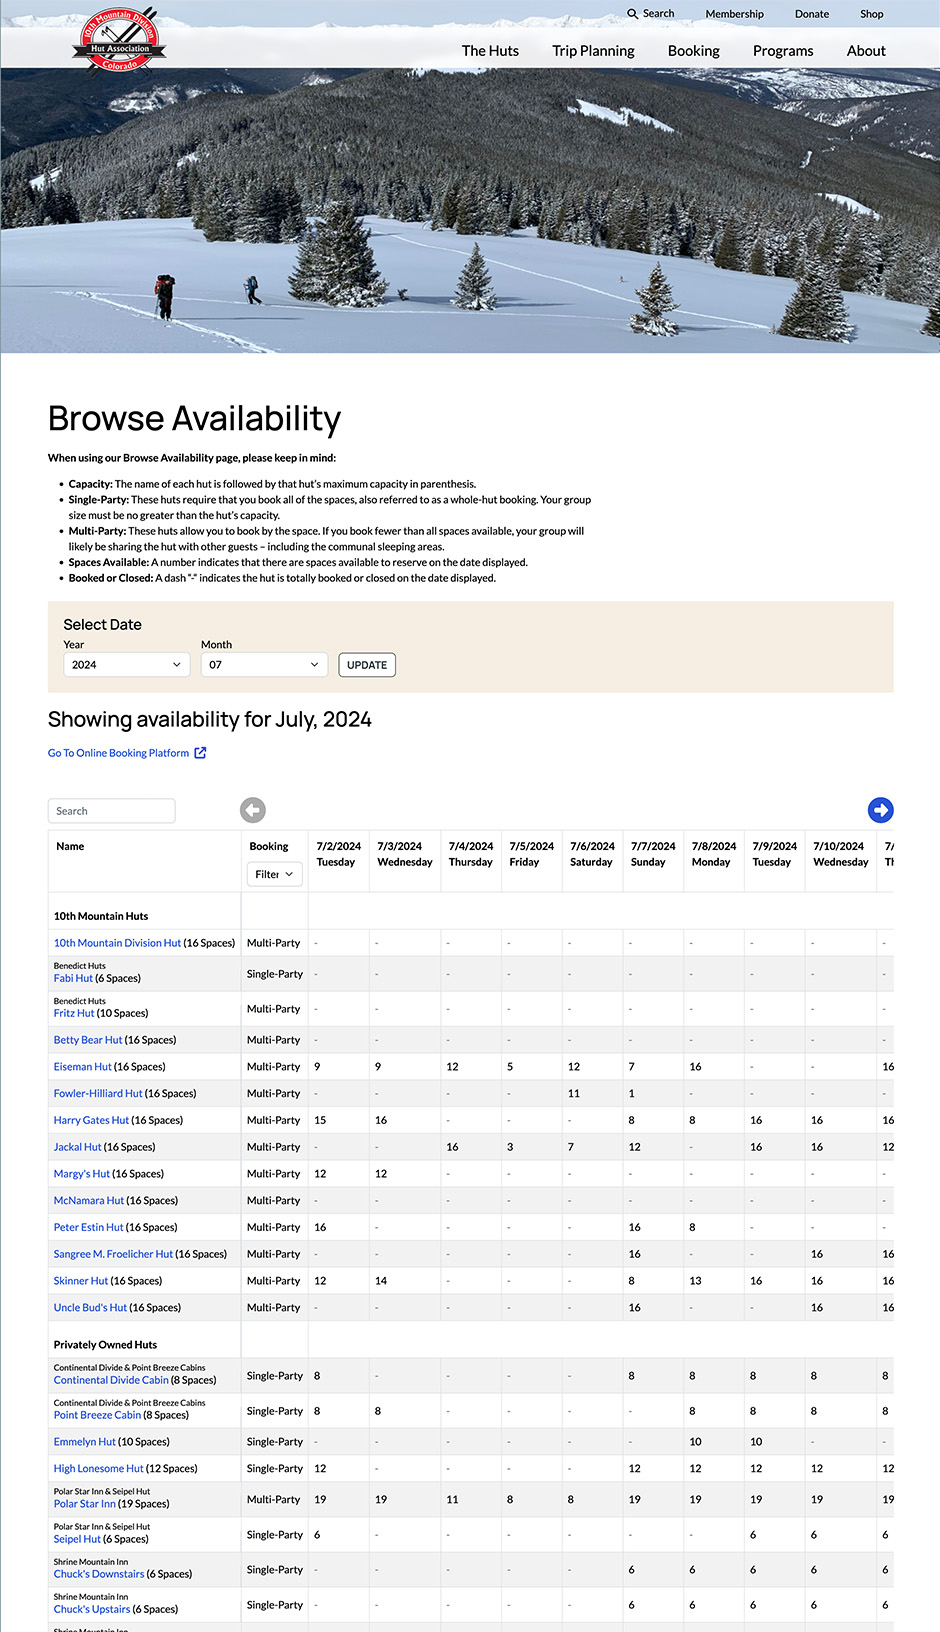The image size is (940, 1632).
Task: Click the UPDATE button
Action: 367,665
